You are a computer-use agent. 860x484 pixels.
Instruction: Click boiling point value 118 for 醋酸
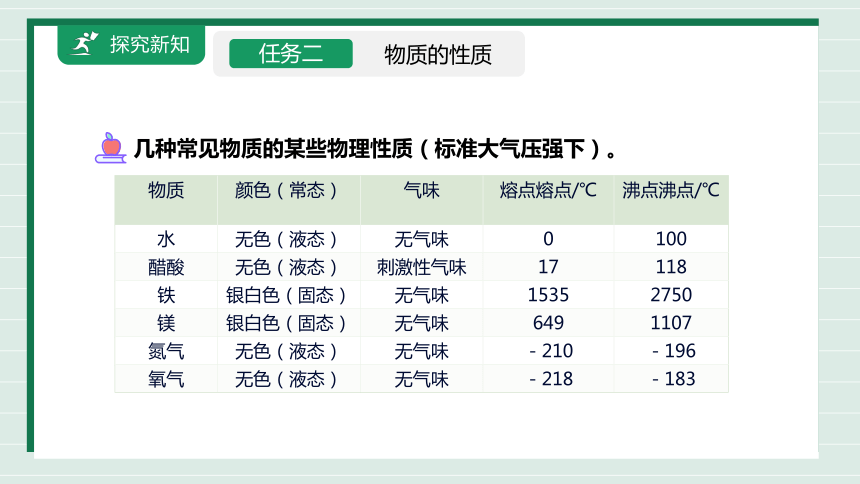(671, 267)
